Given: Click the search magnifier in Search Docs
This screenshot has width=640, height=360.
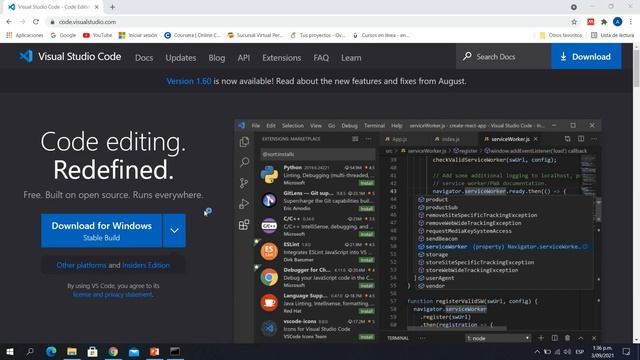Looking at the screenshot, I should point(467,56).
